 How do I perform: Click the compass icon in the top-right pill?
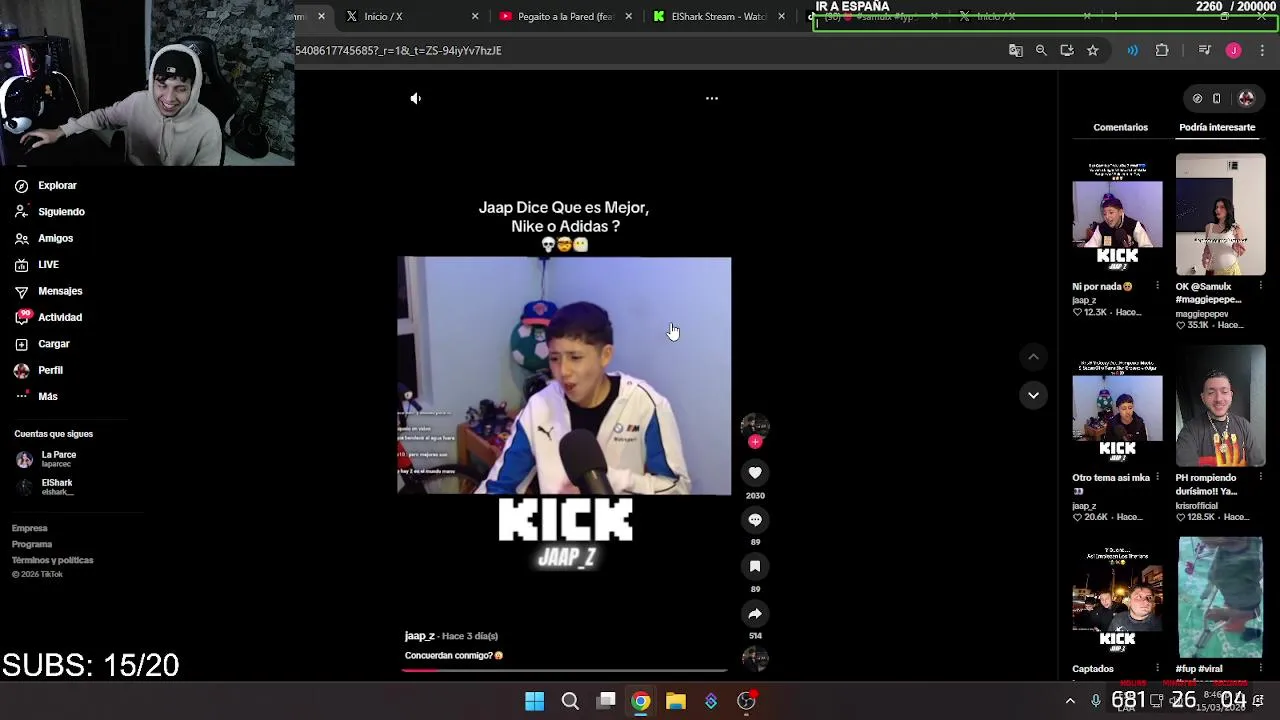1197,98
